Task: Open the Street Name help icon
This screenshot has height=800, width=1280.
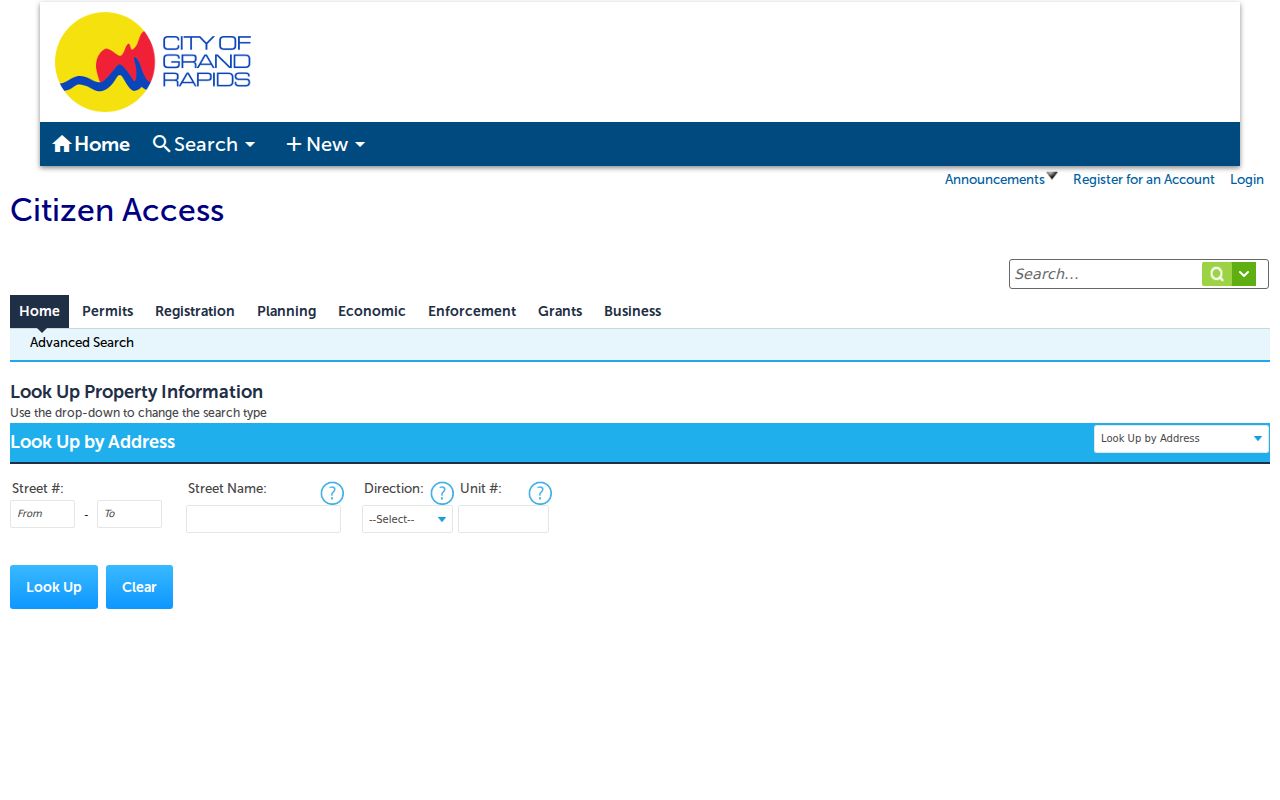Action: coord(332,493)
